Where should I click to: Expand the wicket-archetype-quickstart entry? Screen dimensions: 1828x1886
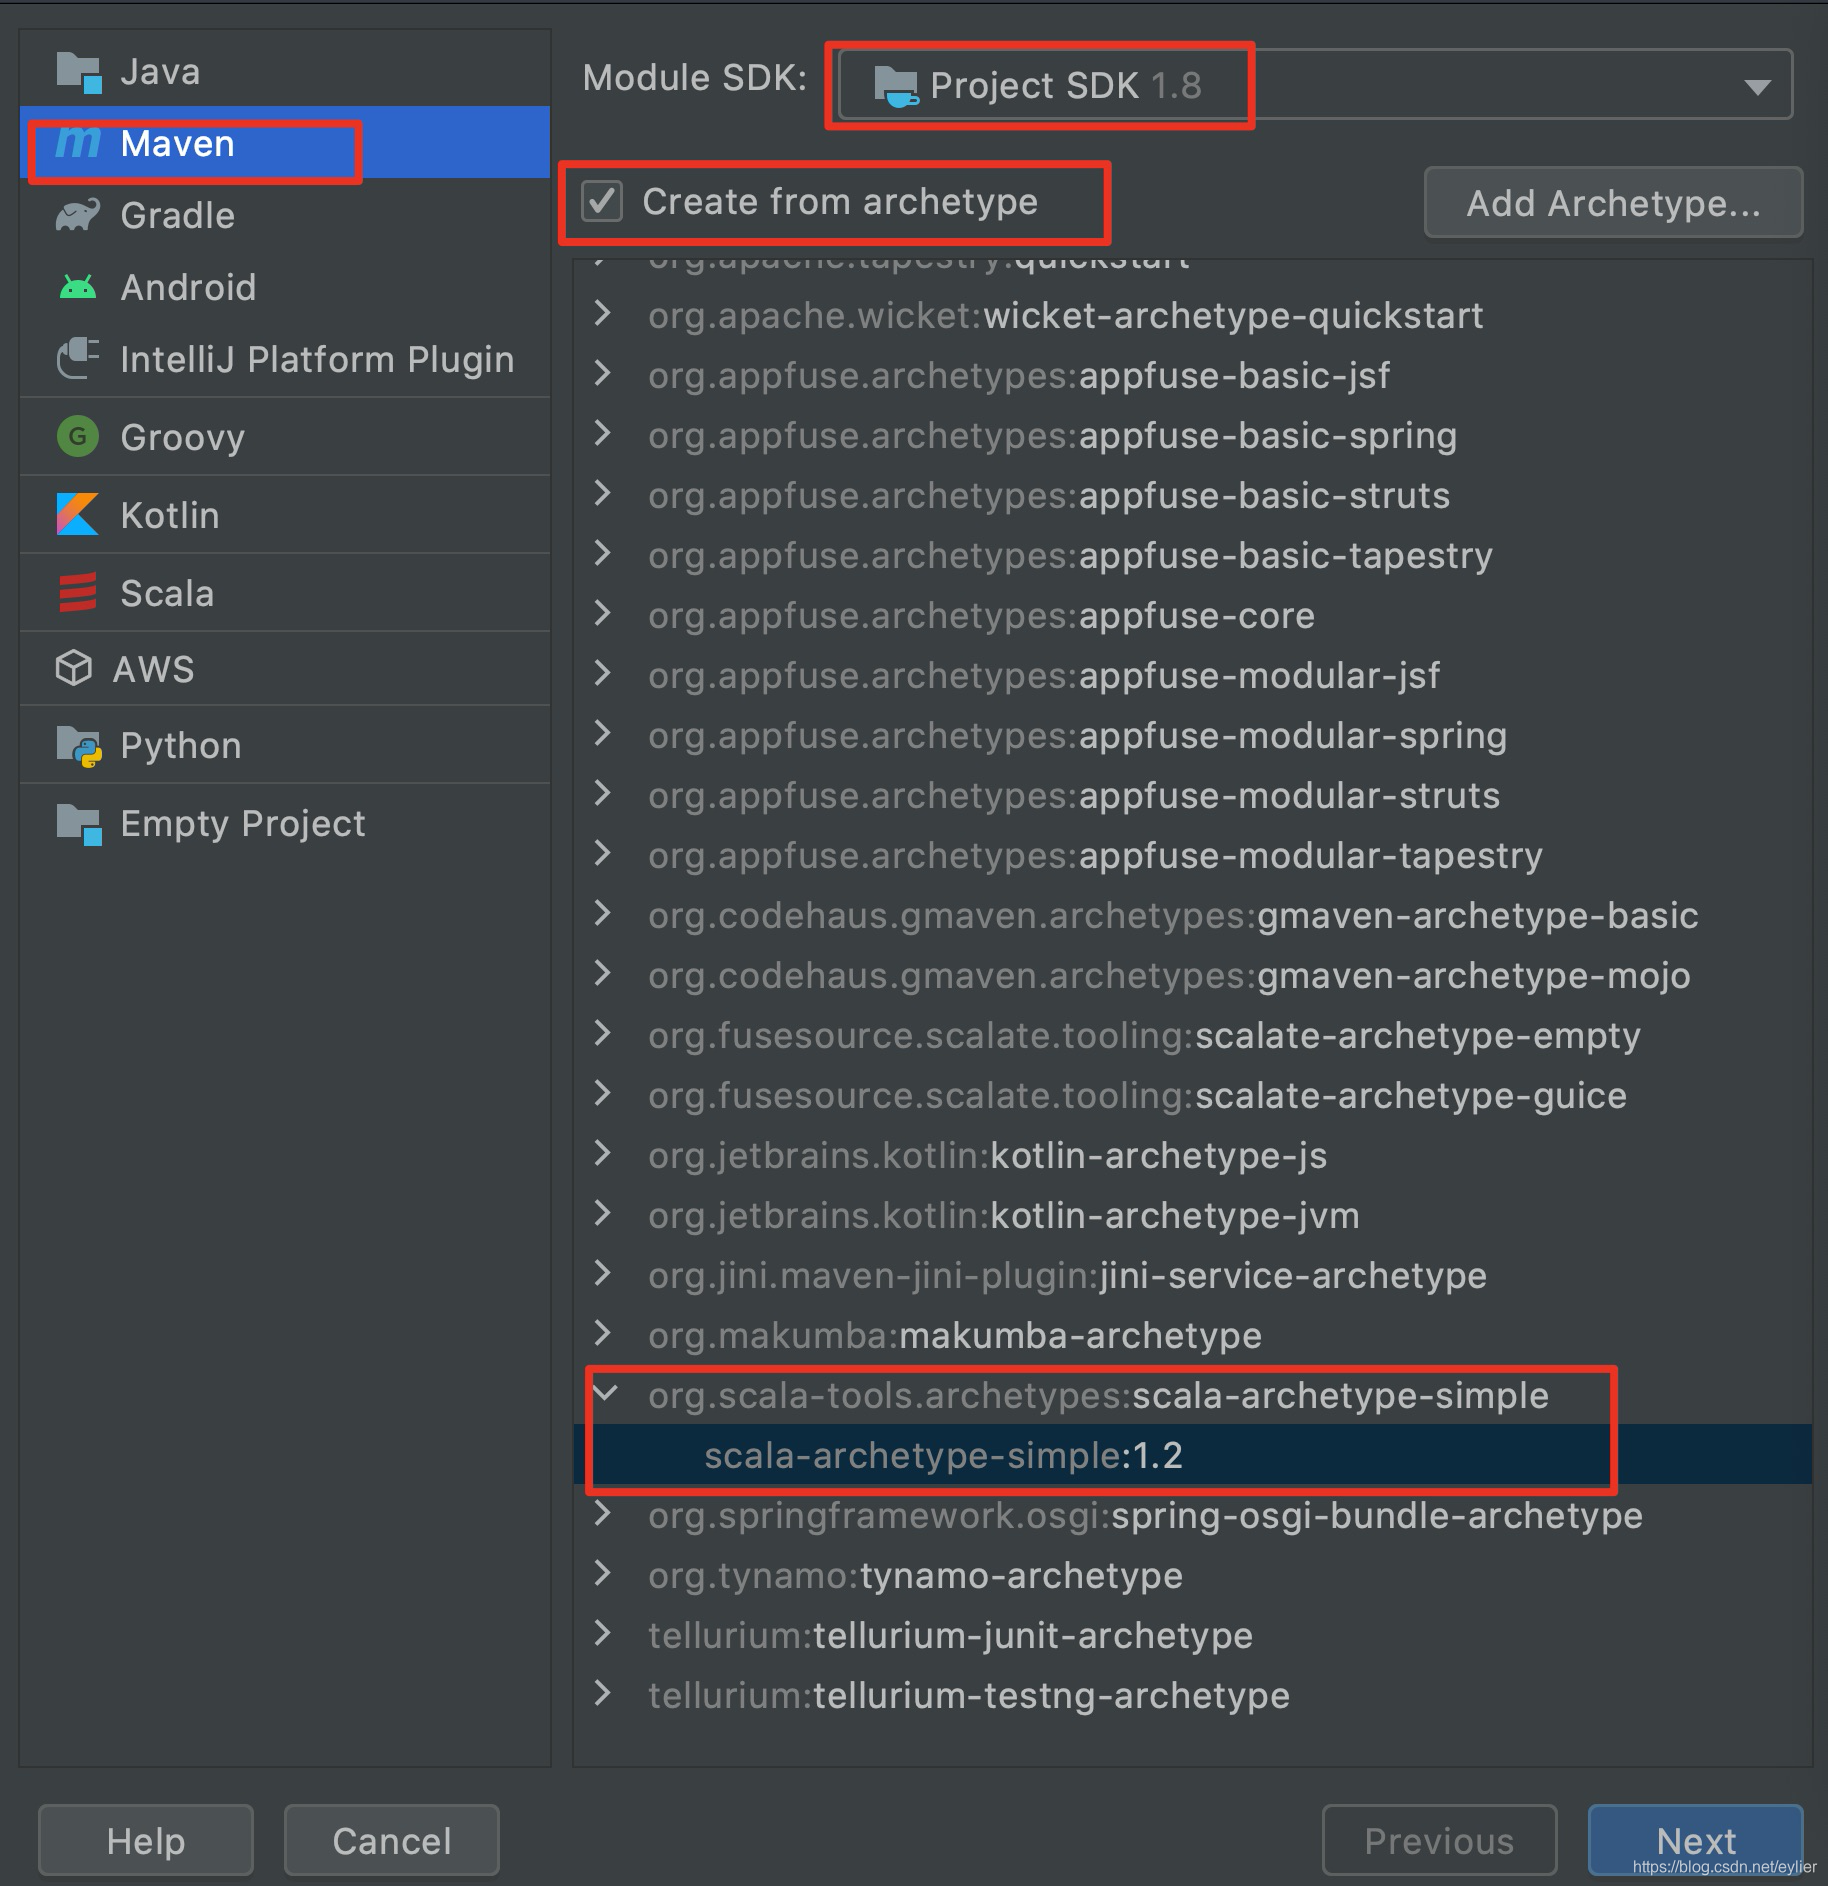coord(601,315)
